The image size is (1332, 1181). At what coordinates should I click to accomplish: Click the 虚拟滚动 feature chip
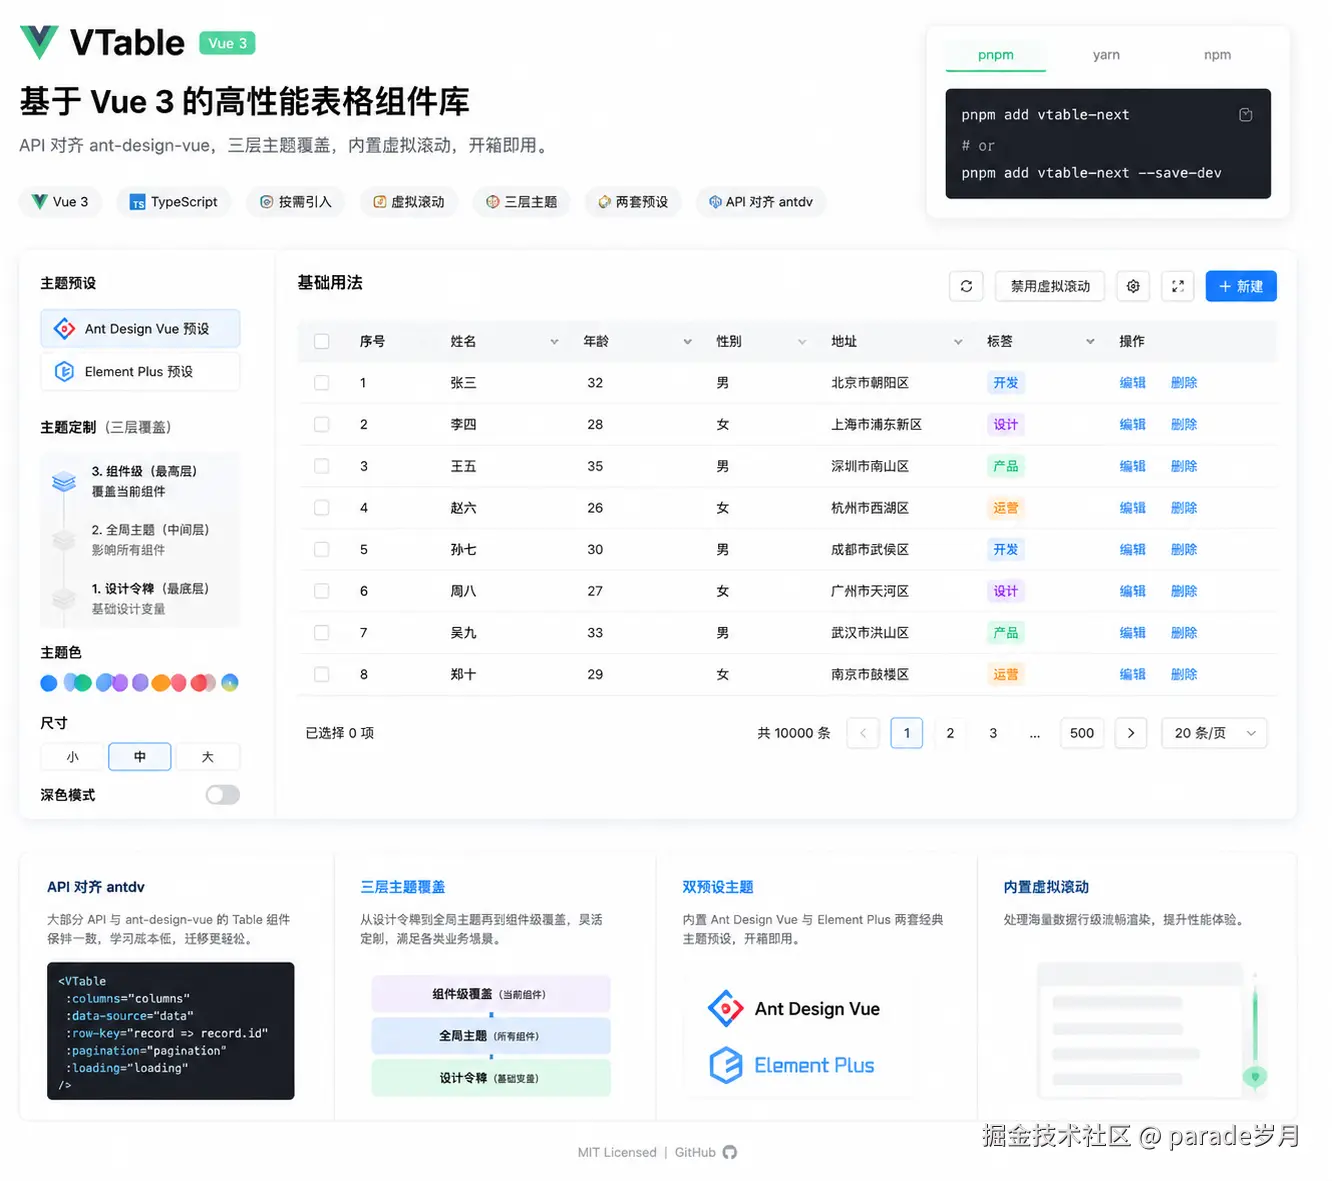point(409,202)
